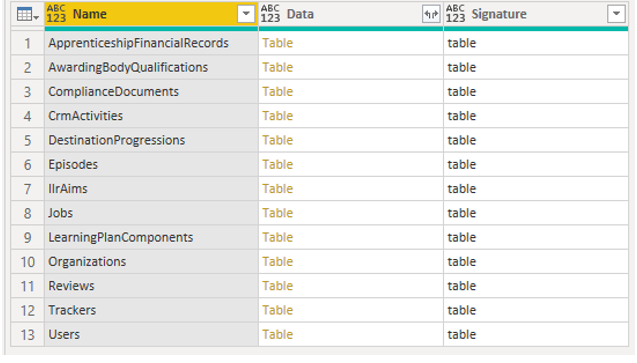Select Signature cell in Episodes row
The width and height of the screenshot is (637, 363).
(x=536, y=165)
